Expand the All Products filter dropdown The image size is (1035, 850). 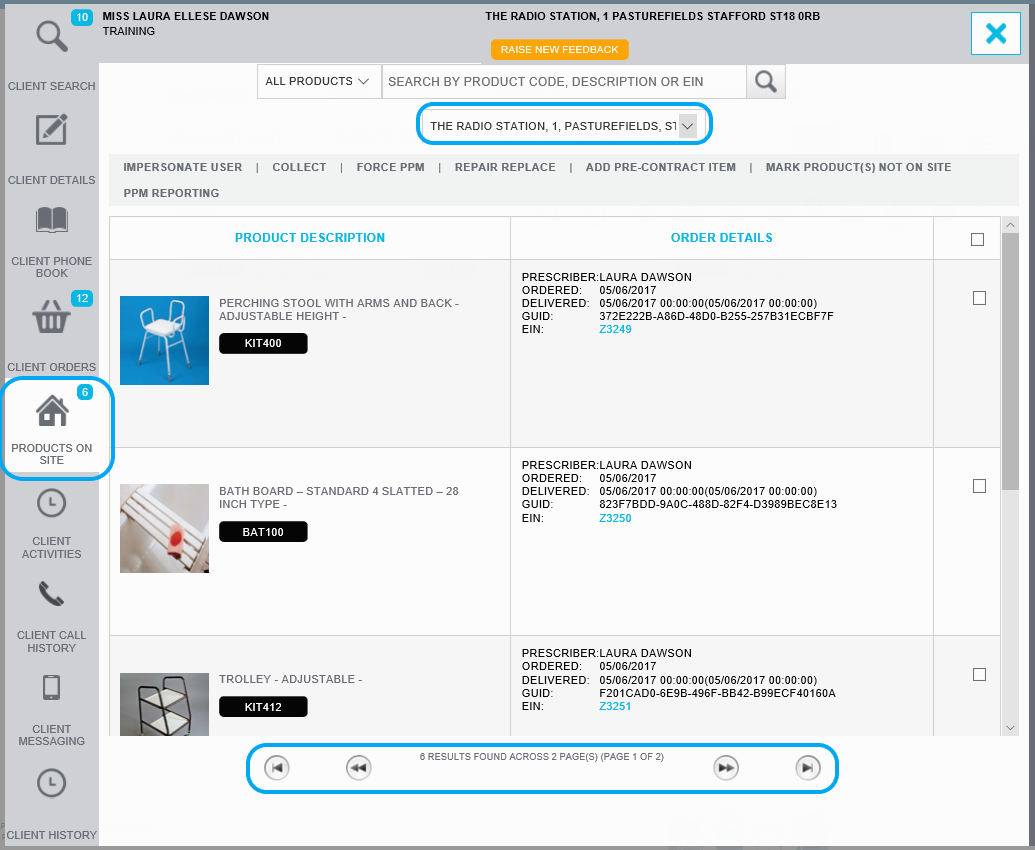(x=319, y=82)
